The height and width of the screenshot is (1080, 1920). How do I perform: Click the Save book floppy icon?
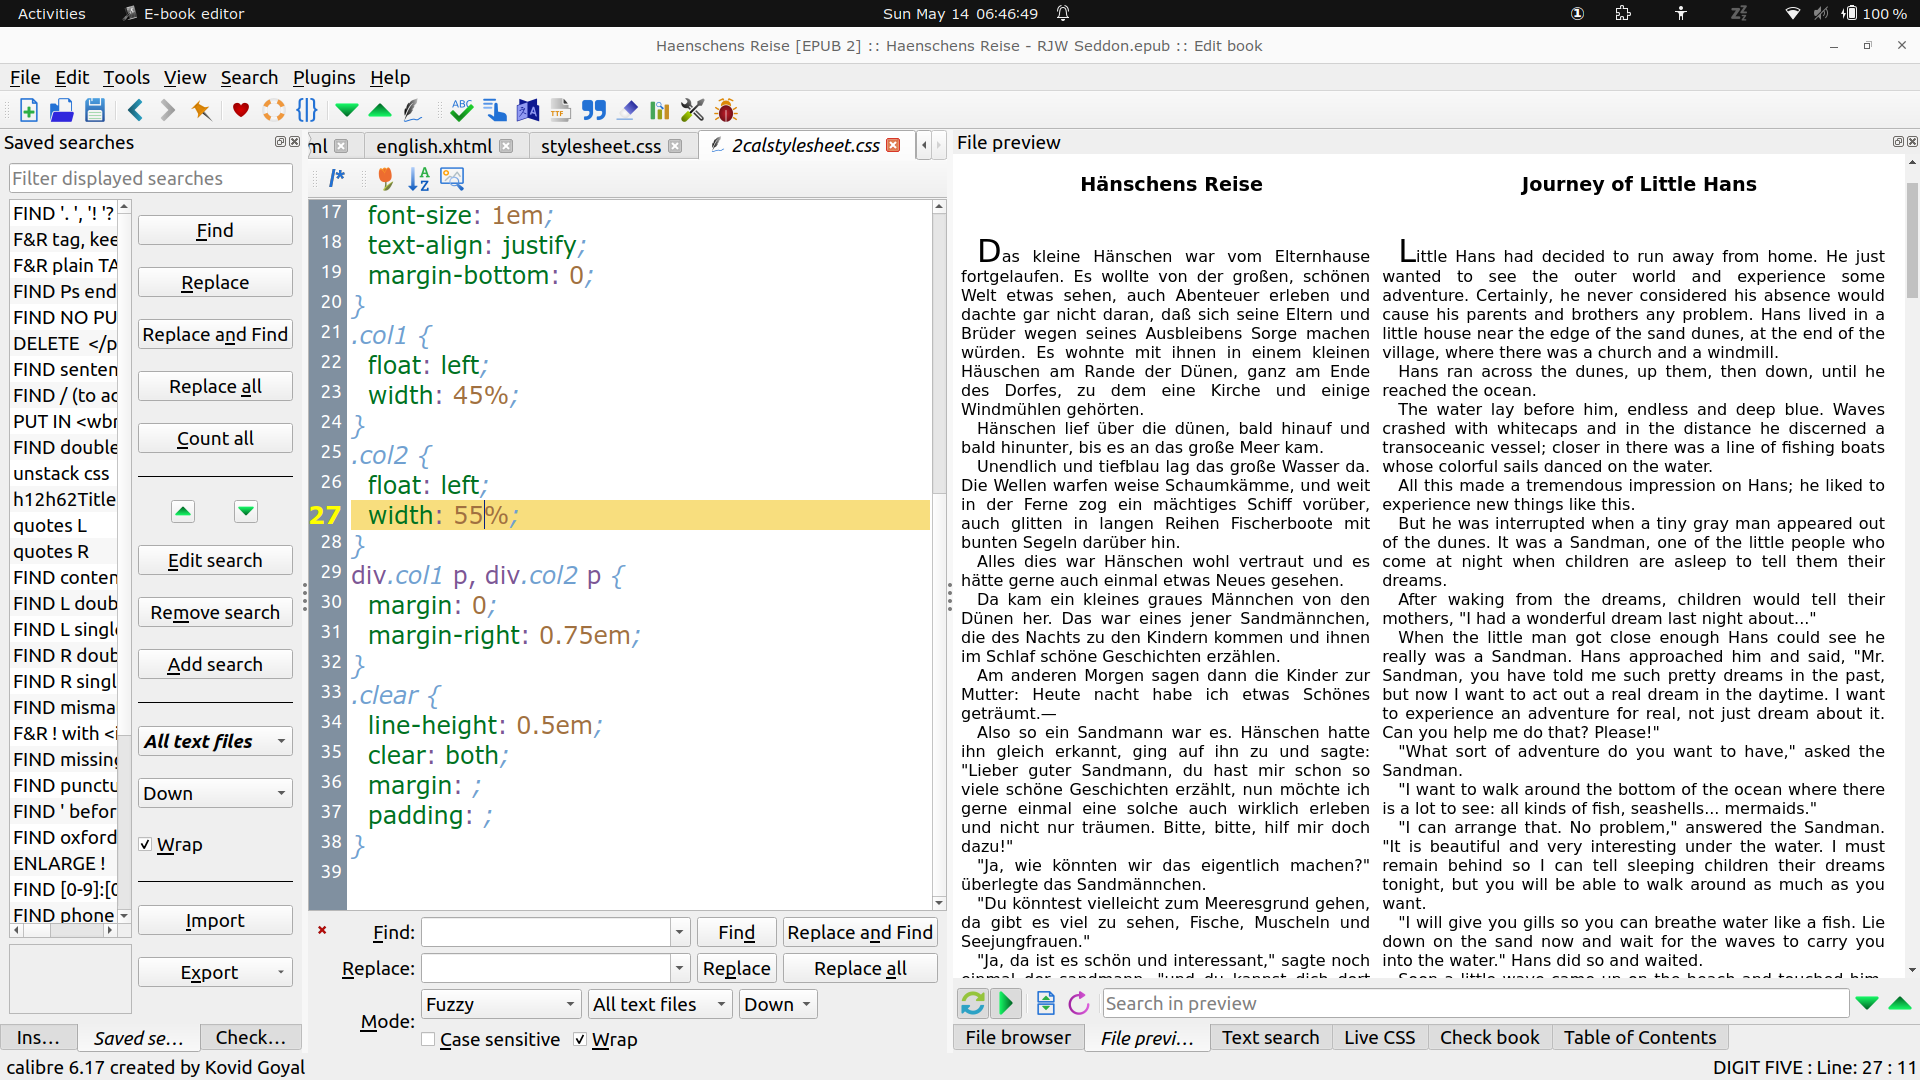click(95, 111)
